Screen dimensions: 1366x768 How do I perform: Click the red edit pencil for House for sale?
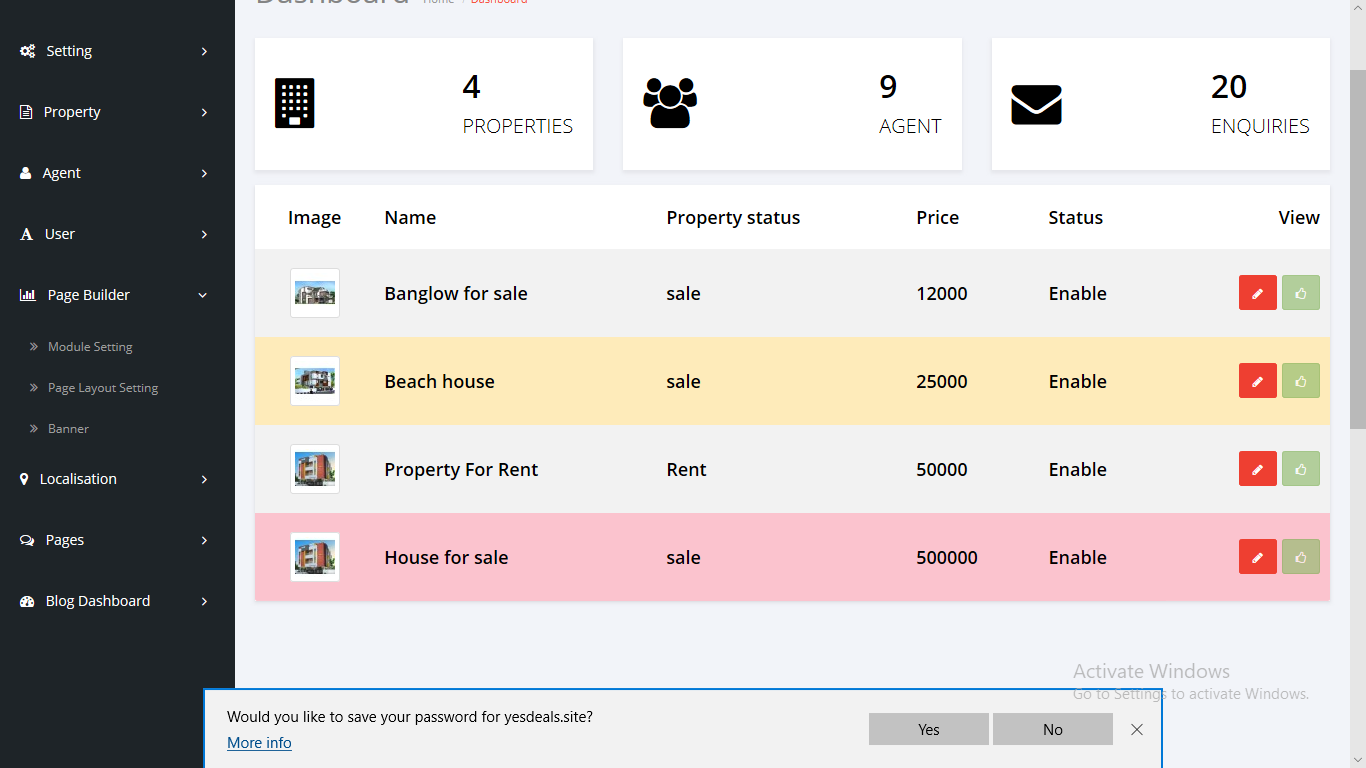(x=1257, y=557)
